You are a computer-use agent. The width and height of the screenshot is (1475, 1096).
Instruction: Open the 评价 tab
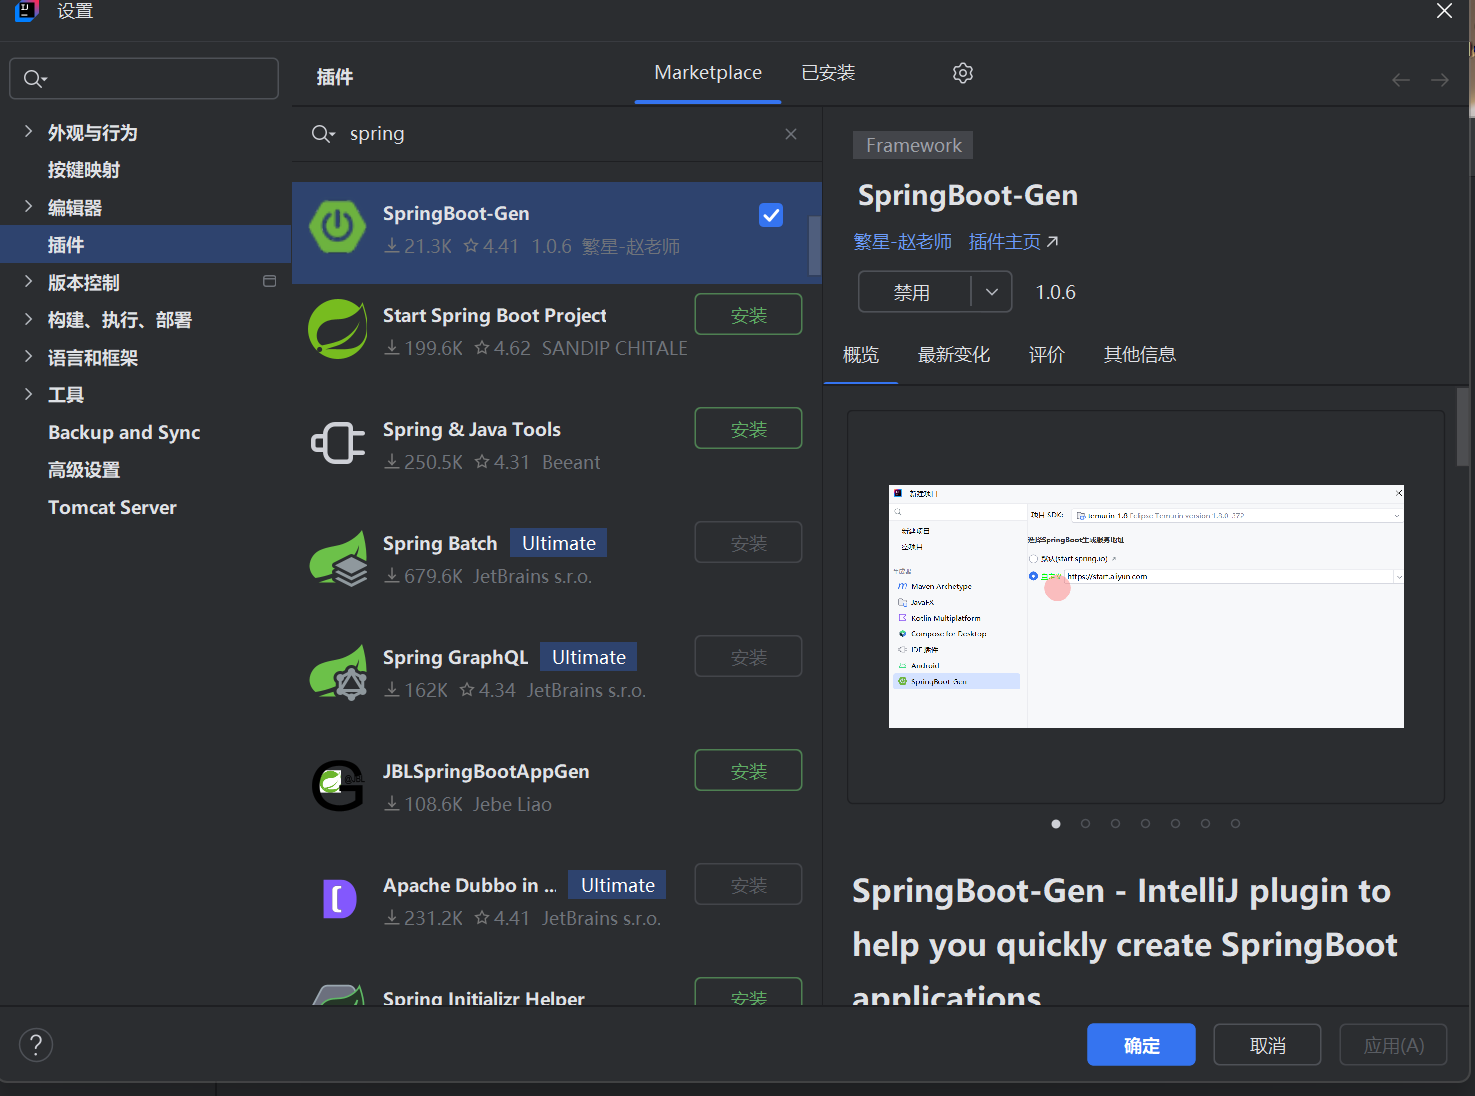tap(1047, 355)
